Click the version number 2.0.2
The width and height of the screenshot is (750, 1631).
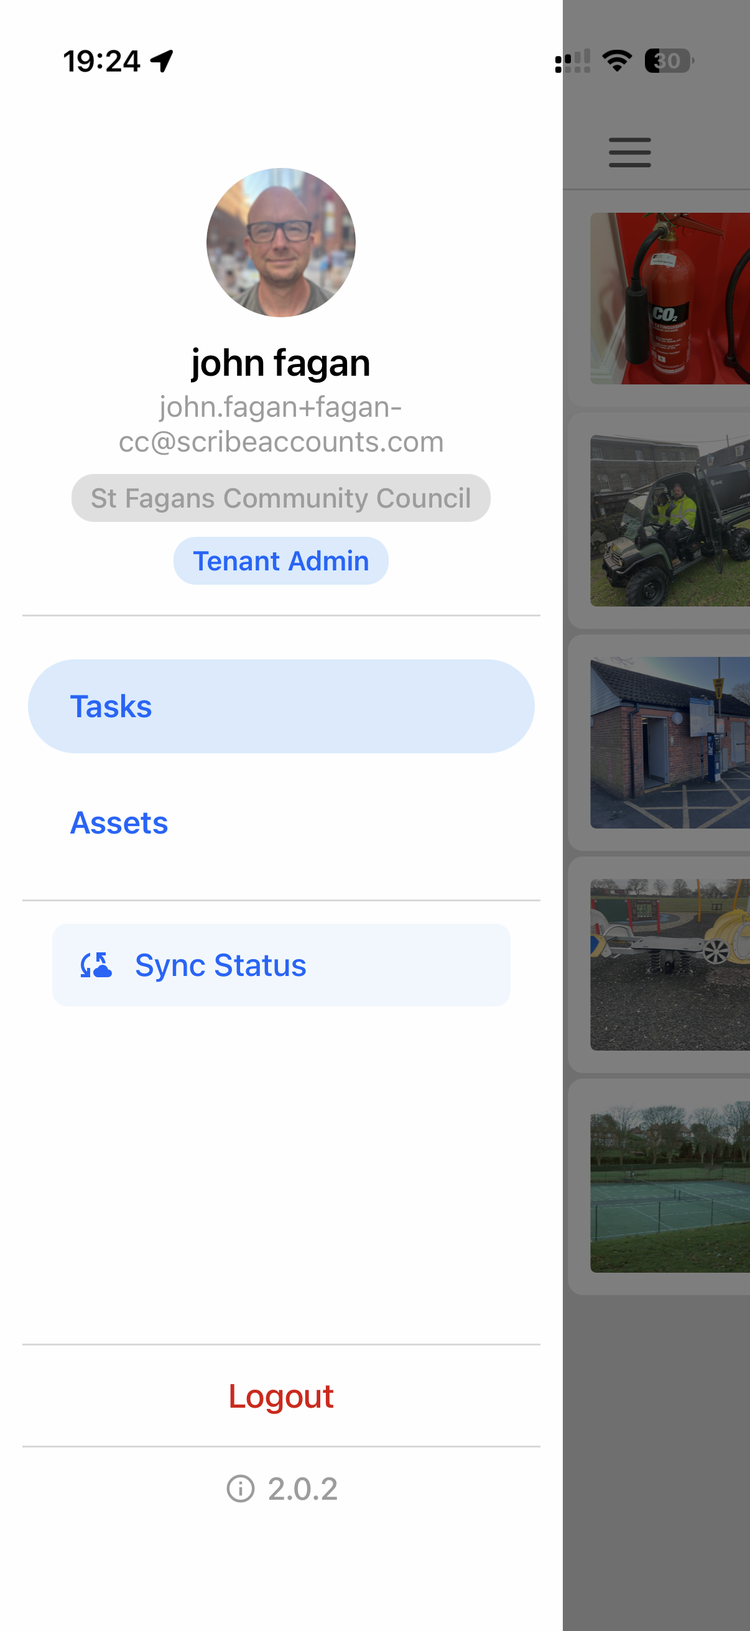click(x=303, y=1489)
